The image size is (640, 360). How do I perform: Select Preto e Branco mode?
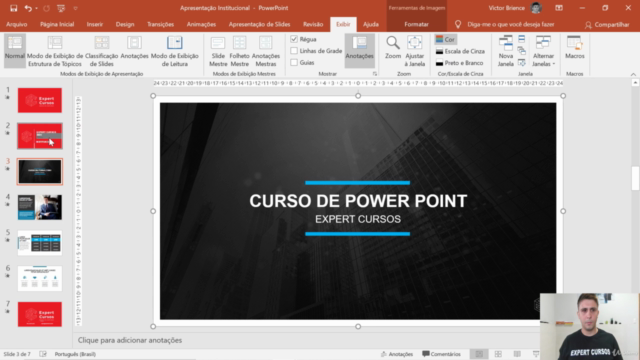coord(459,63)
